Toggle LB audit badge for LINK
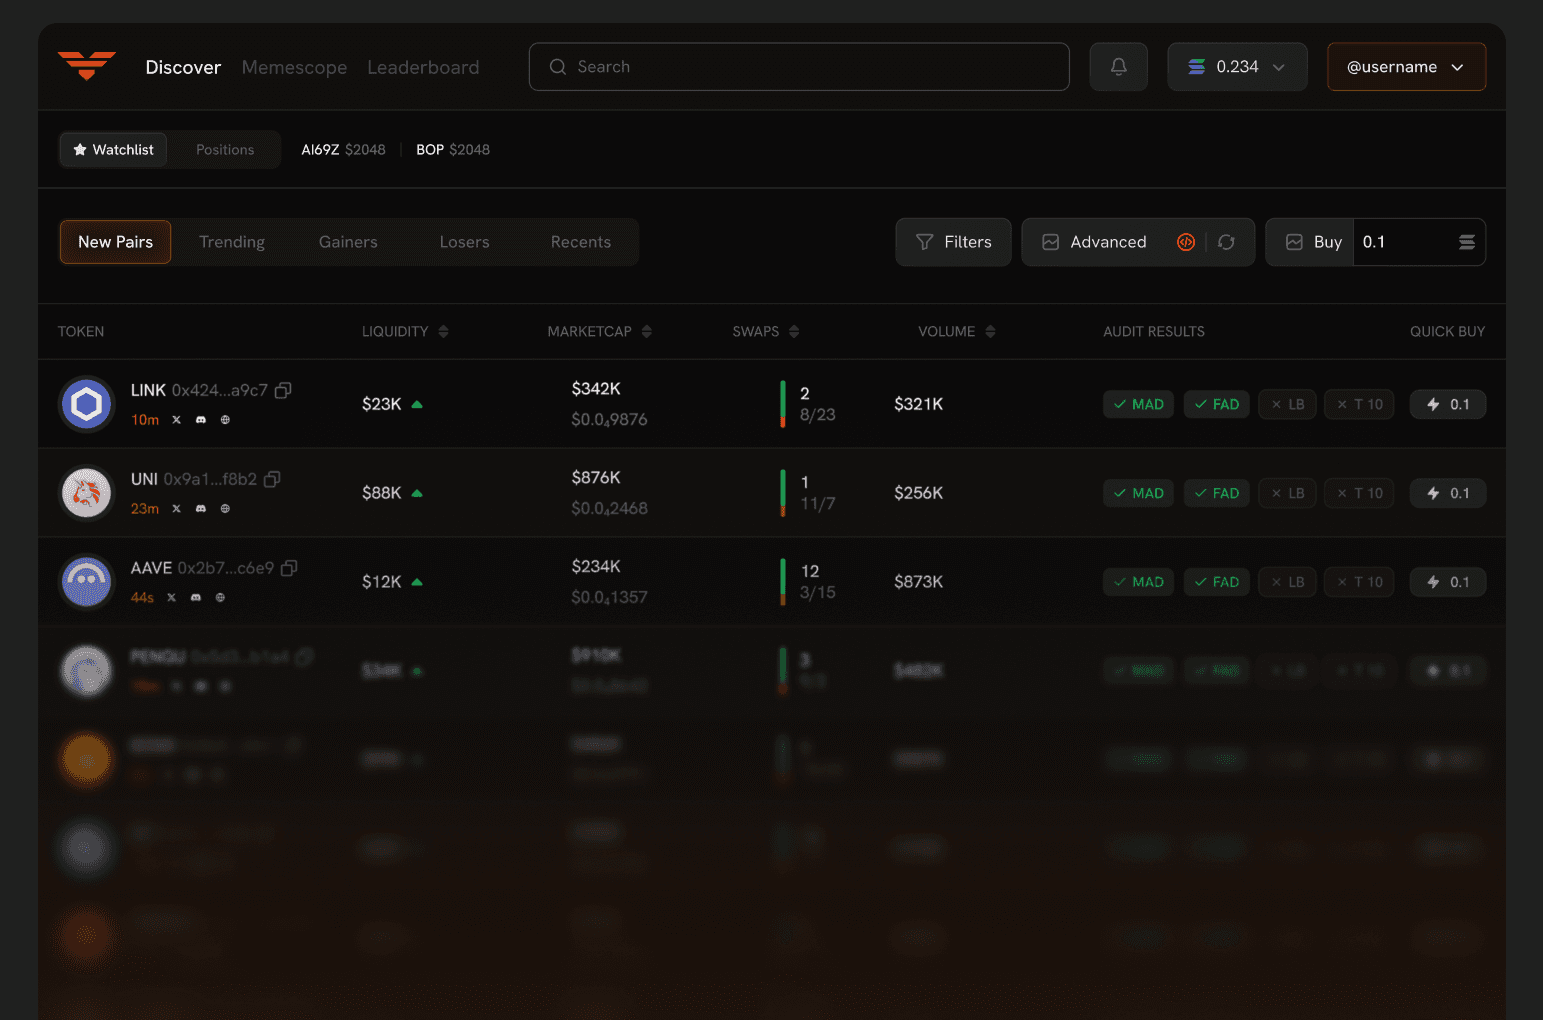The height and width of the screenshot is (1020, 1543). click(x=1287, y=404)
